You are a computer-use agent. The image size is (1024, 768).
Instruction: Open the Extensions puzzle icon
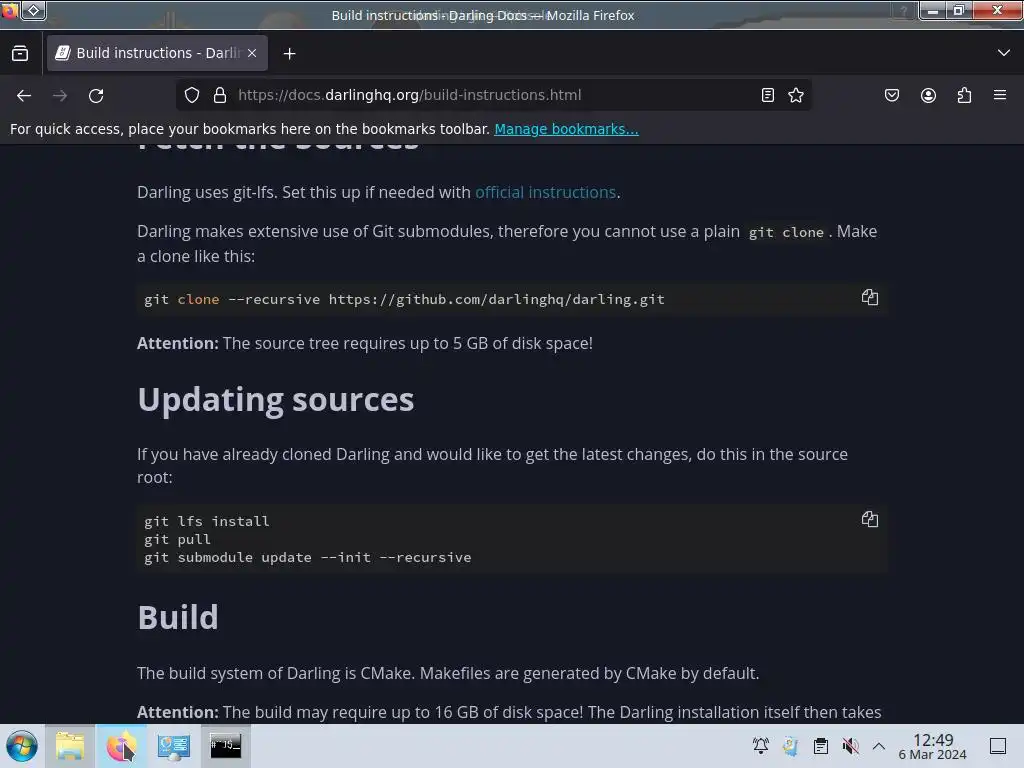tap(964, 95)
